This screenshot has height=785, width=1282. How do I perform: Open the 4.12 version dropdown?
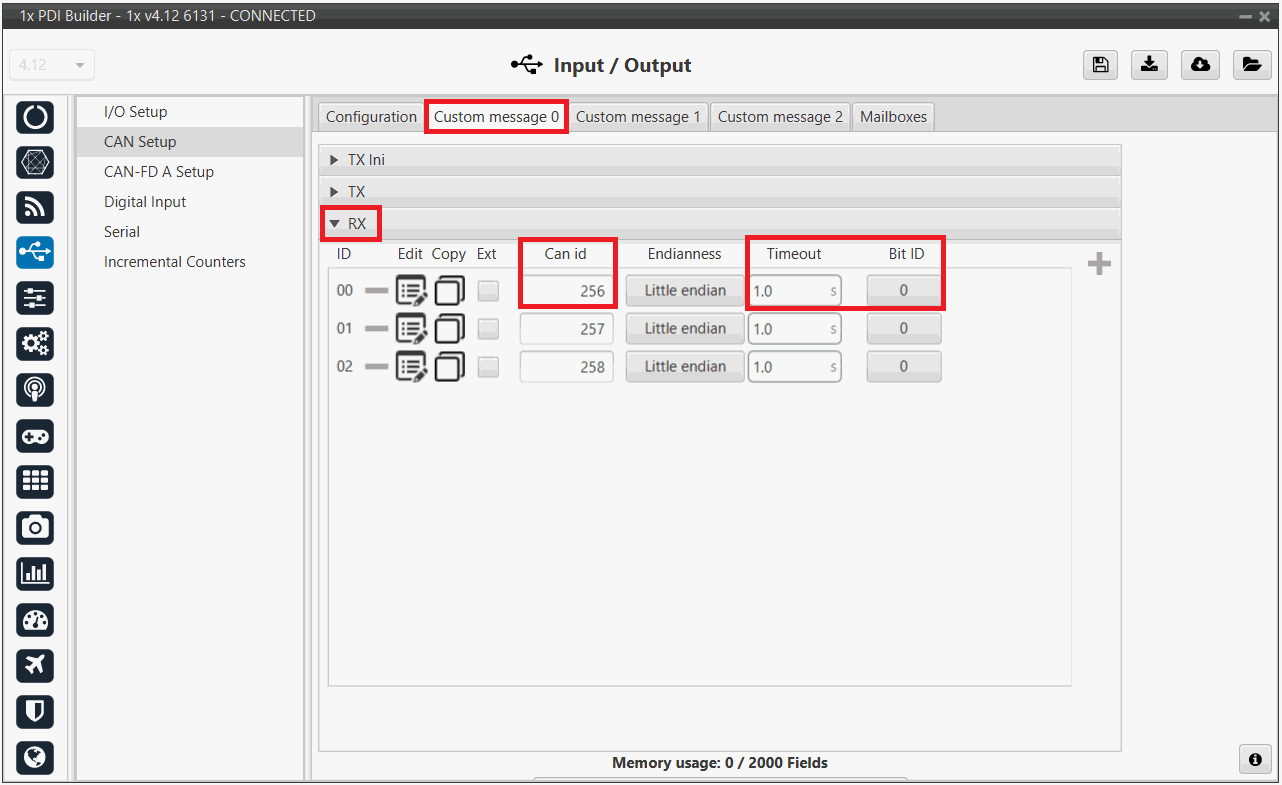click(x=51, y=65)
